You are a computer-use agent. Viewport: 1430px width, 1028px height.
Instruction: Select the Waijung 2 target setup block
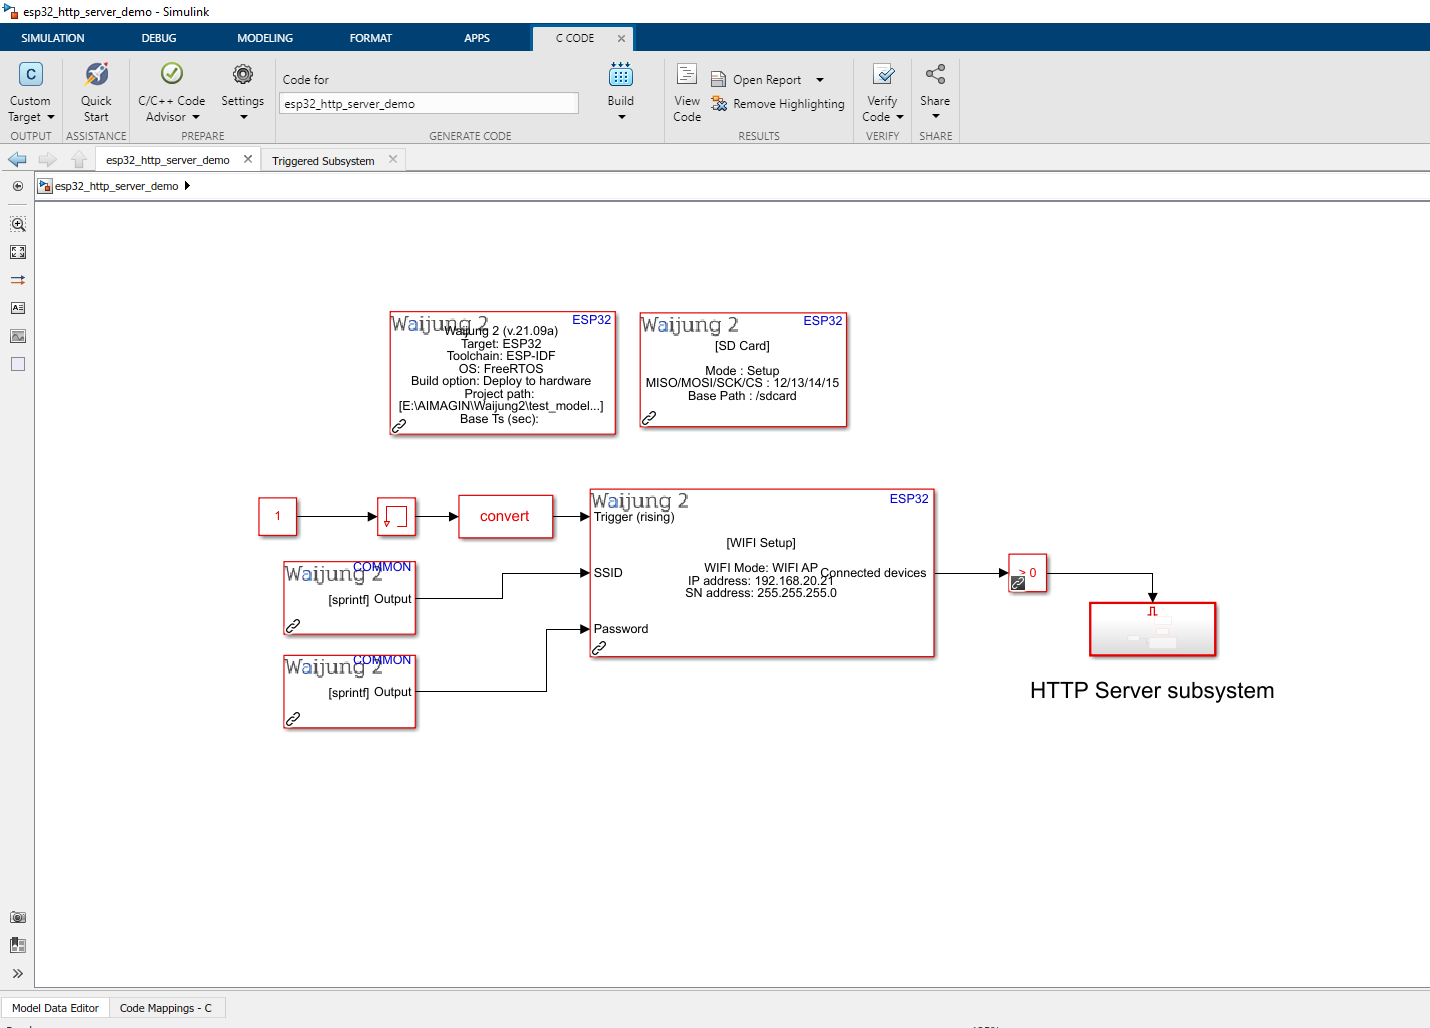tap(502, 373)
